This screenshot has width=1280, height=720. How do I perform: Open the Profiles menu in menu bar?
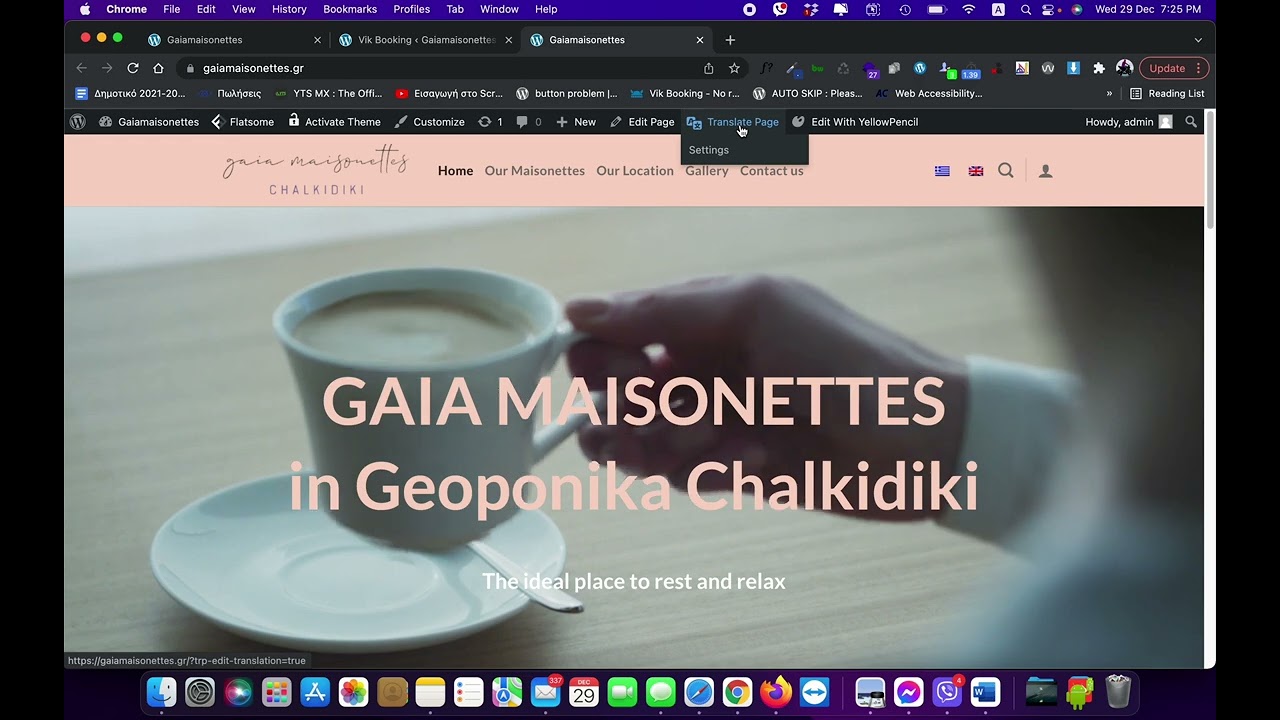coord(411,9)
